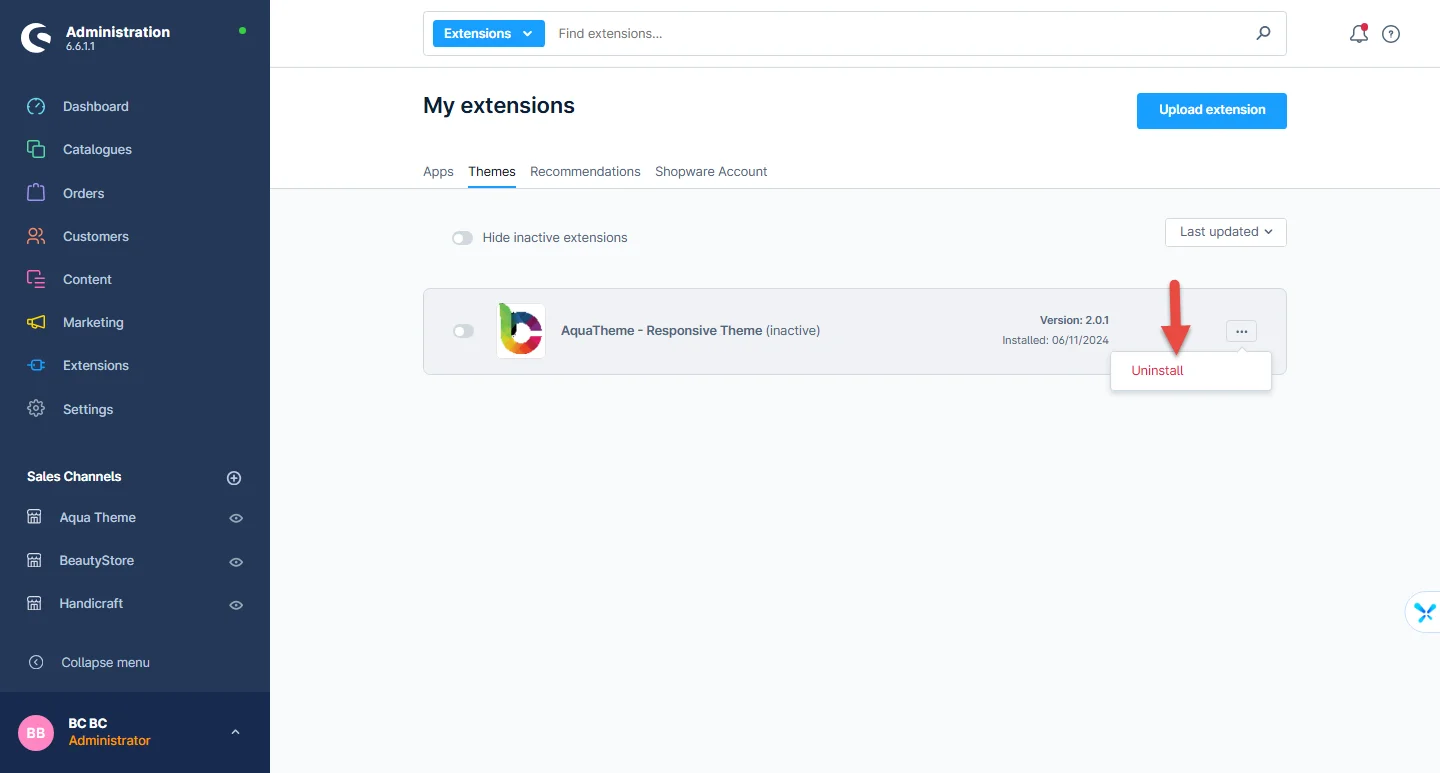This screenshot has height=773, width=1440.
Task: Select Uninstall from the context menu
Action: click(x=1157, y=370)
